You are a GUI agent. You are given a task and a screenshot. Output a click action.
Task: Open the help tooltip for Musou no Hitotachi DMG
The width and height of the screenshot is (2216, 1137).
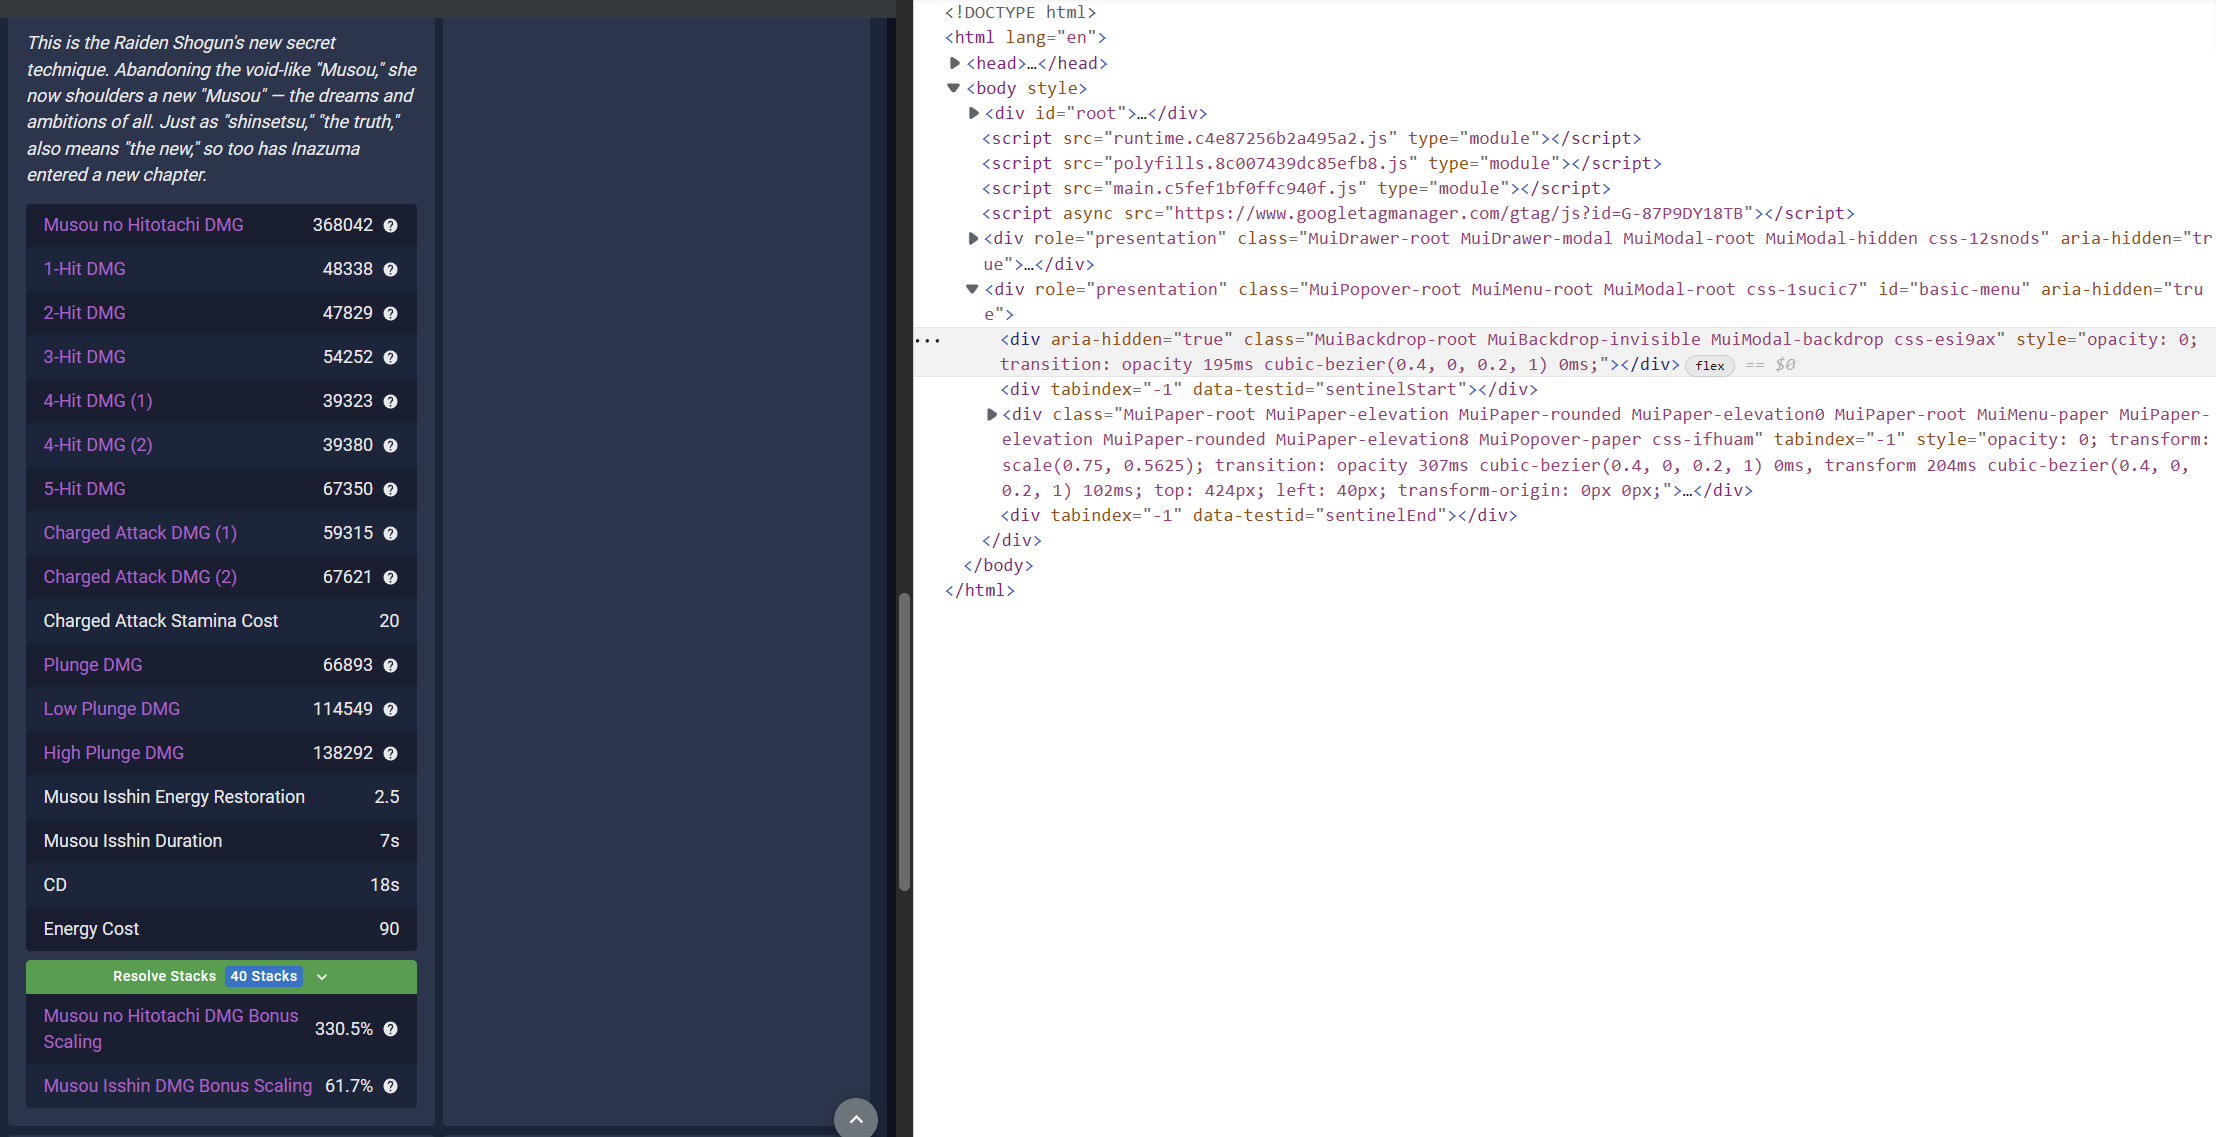tap(390, 225)
